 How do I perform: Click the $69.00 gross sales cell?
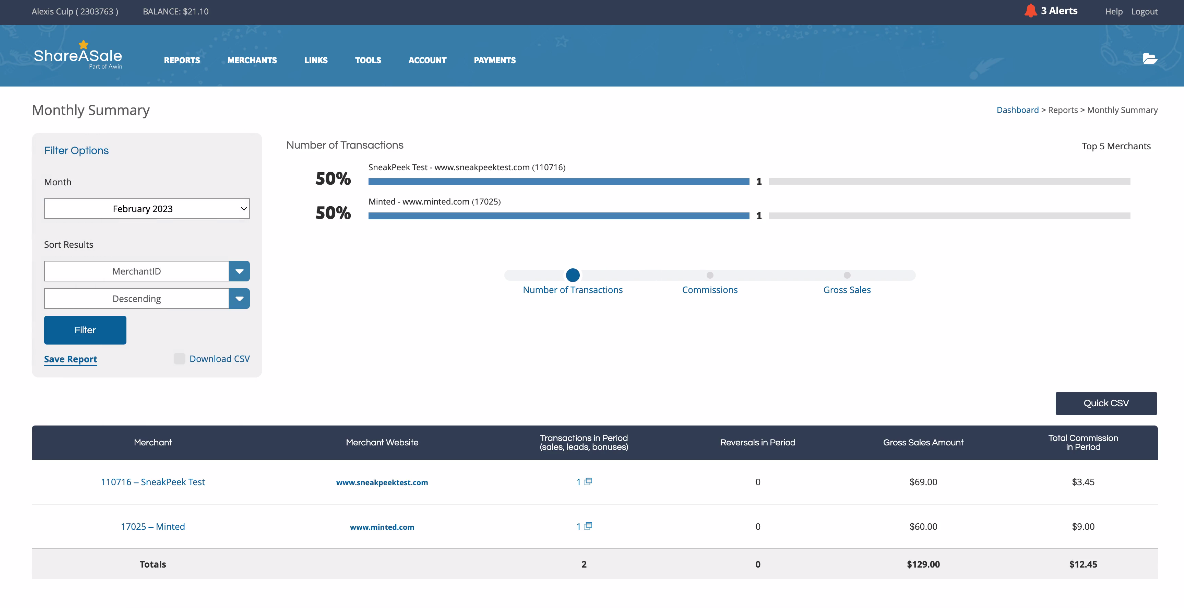click(923, 482)
